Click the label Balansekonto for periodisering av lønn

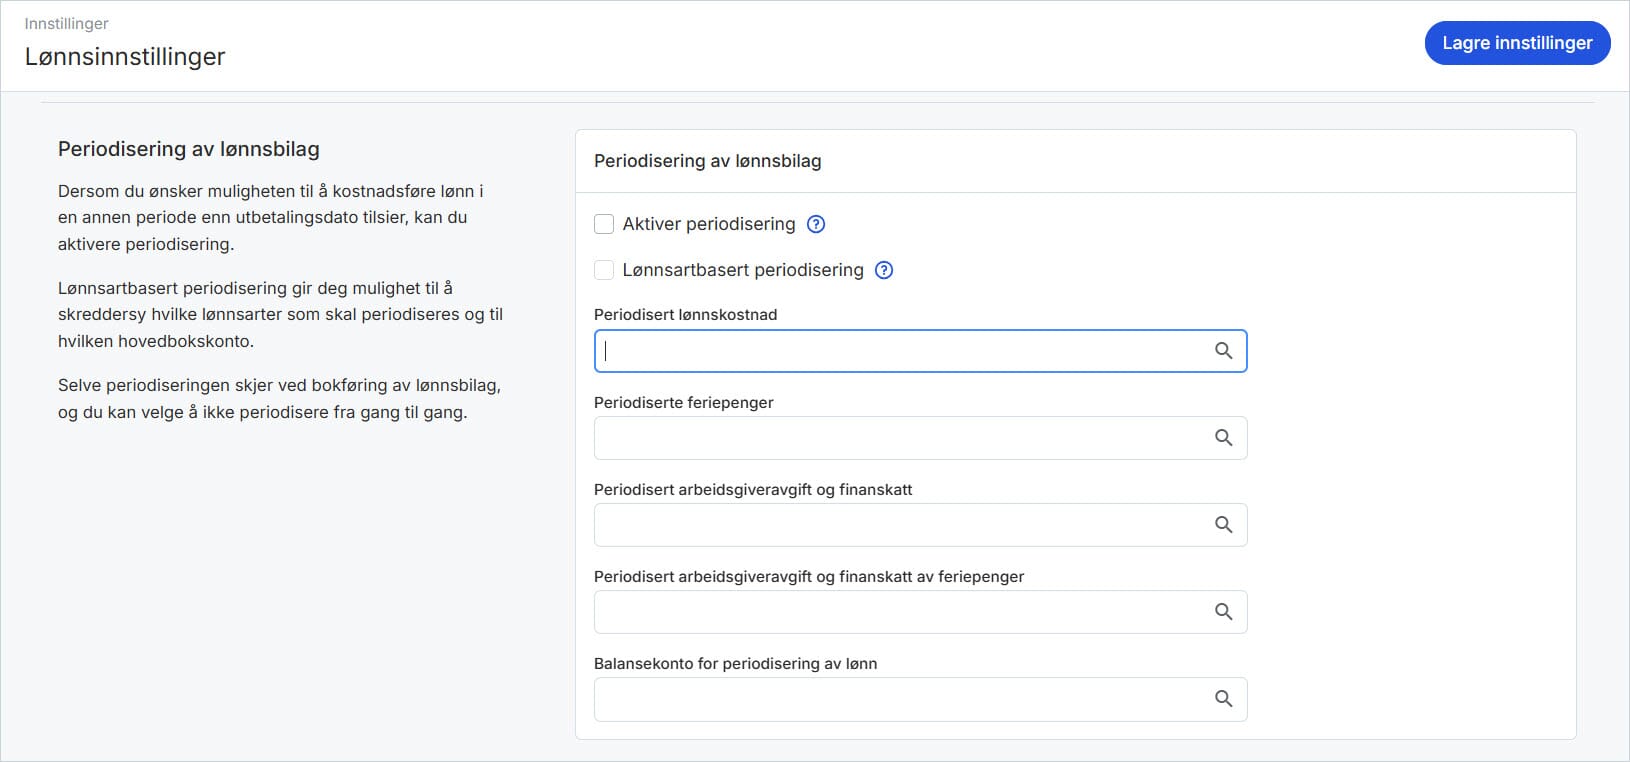(735, 663)
